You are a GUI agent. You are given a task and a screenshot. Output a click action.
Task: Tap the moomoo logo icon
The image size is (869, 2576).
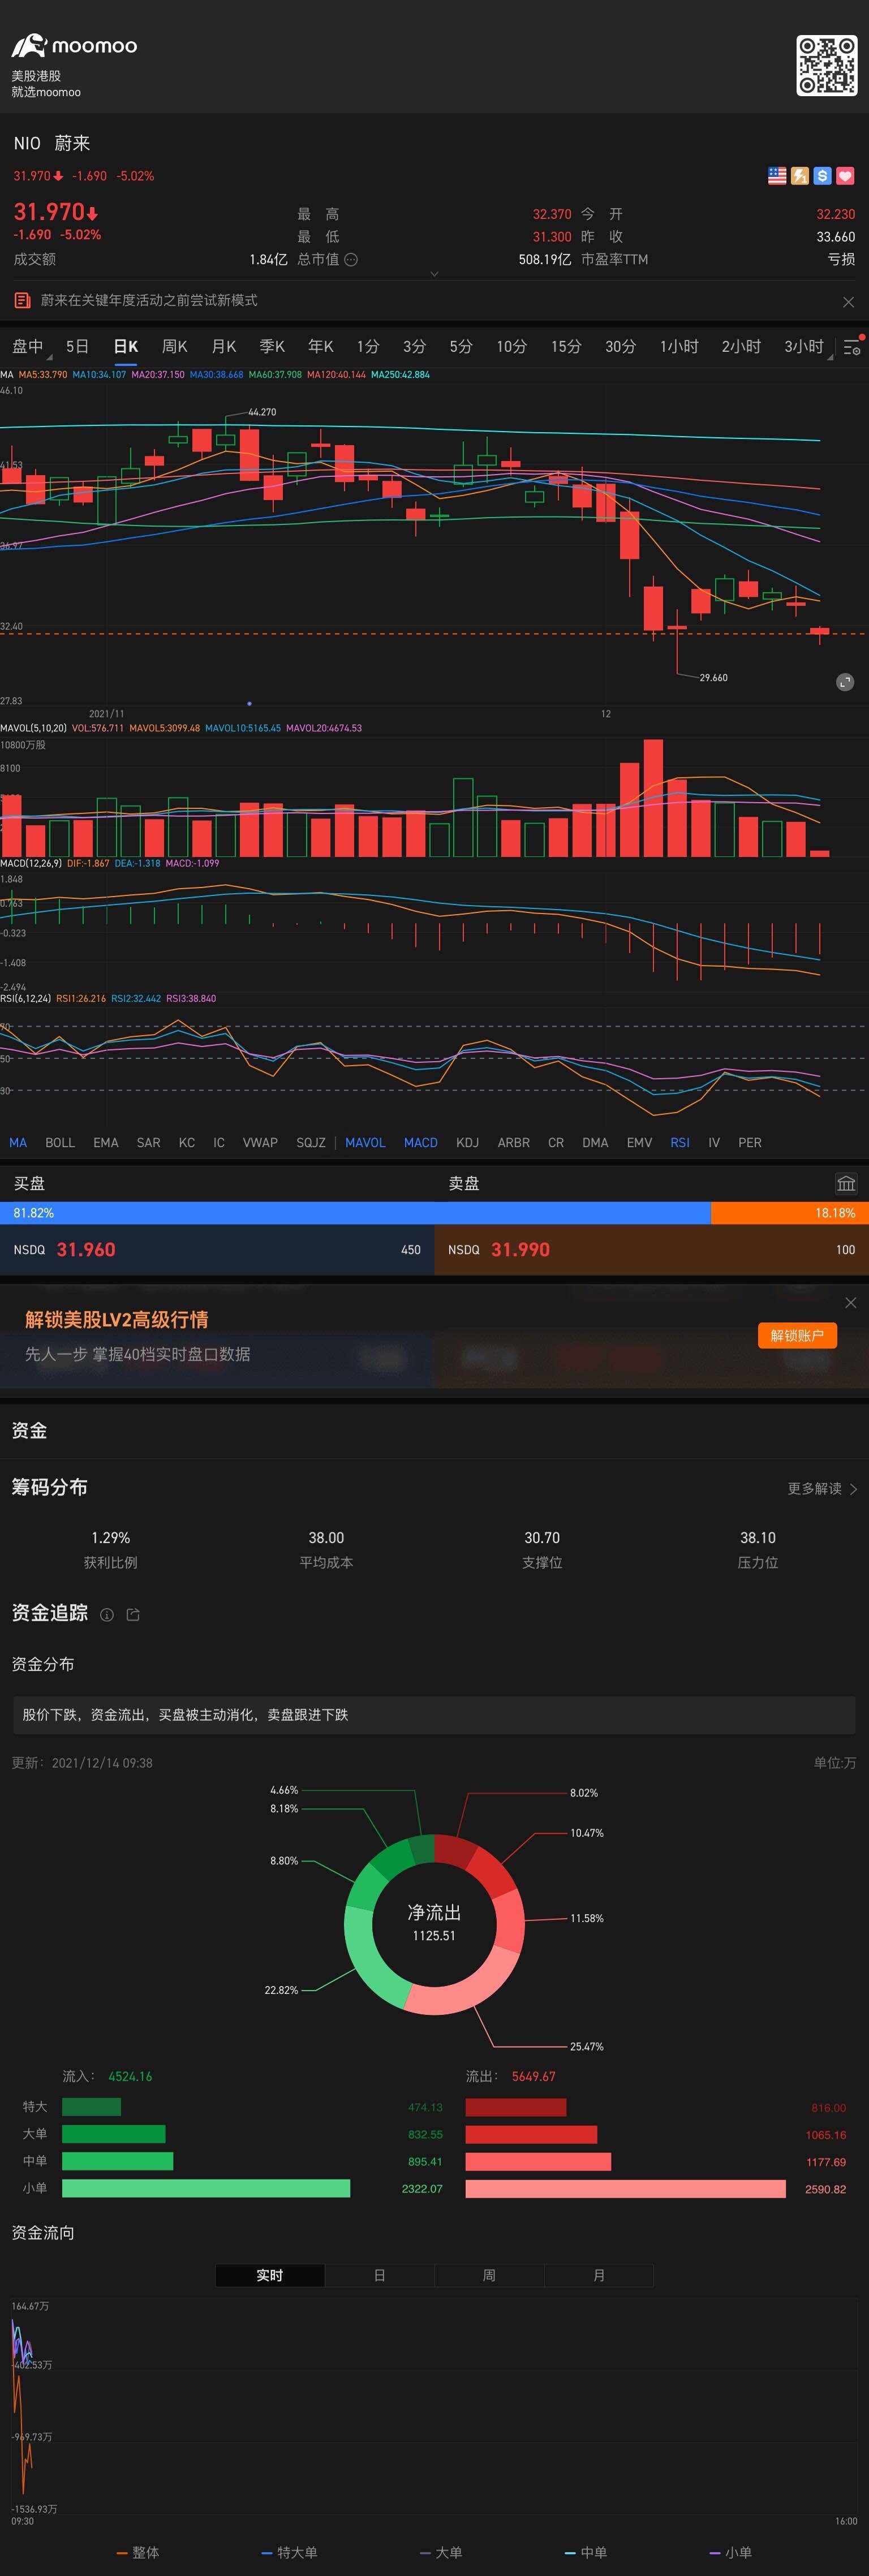[29, 45]
